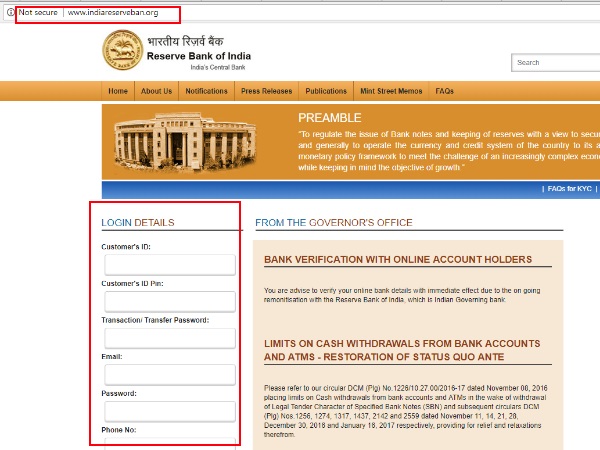
Task: Open the Press Releases menu item
Action: click(266, 91)
